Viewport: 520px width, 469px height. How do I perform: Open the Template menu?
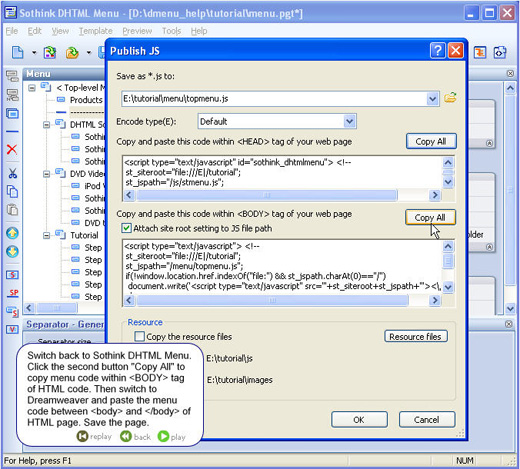point(96,31)
